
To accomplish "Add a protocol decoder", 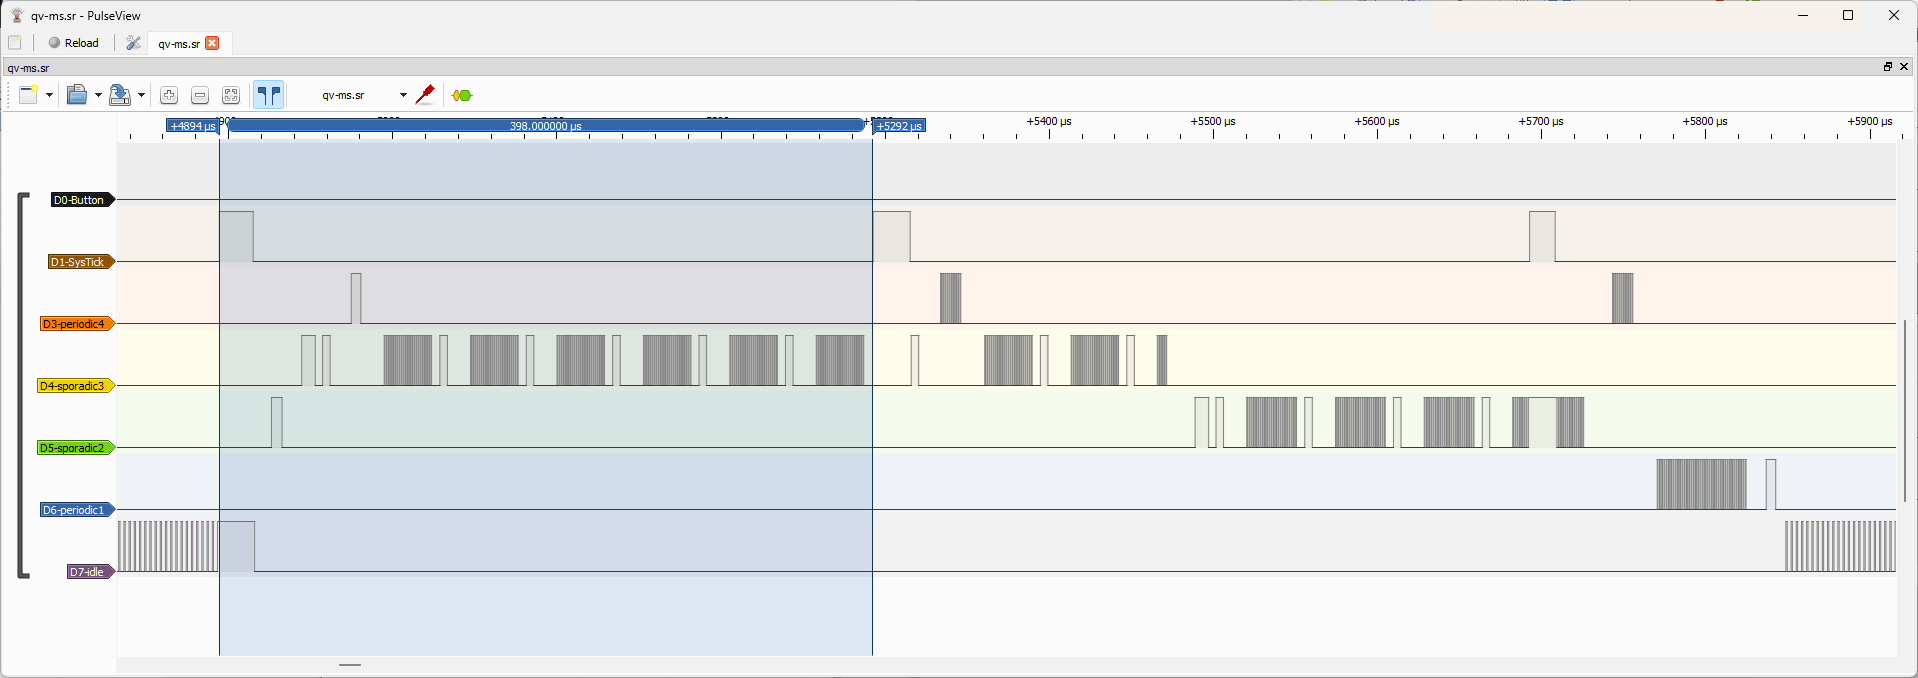I will coord(461,95).
